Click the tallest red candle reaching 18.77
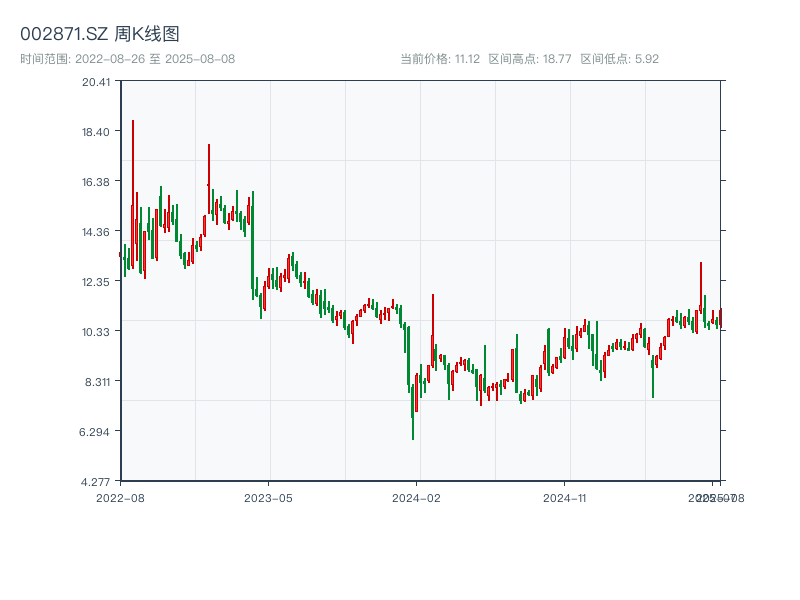Screen dimensions: 800x600 click(132, 190)
